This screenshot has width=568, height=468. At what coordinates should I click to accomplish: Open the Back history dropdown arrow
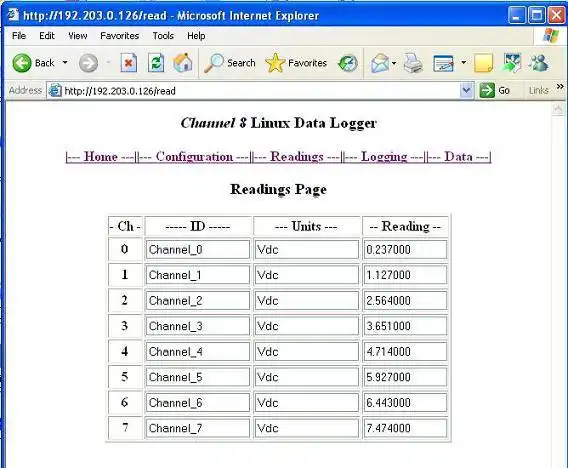click(x=65, y=63)
